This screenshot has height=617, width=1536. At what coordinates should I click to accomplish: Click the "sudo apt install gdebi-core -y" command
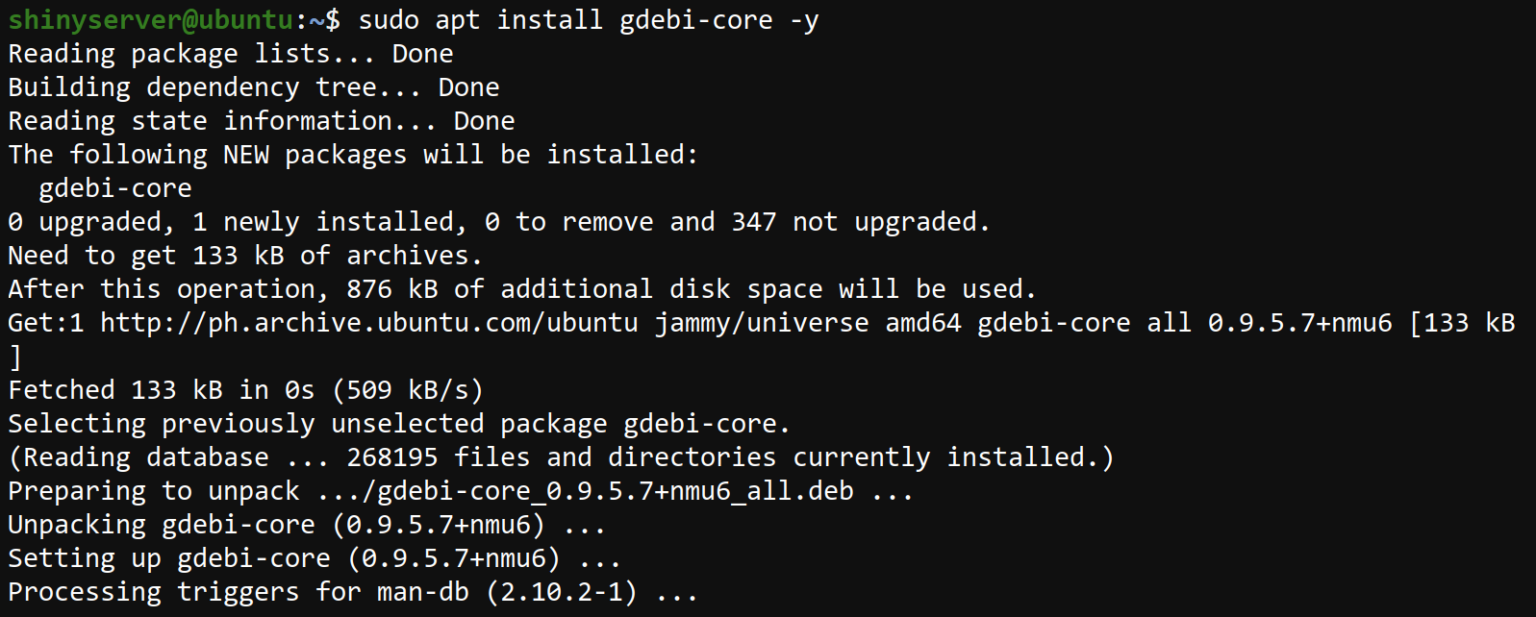pyautogui.click(x=588, y=20)
